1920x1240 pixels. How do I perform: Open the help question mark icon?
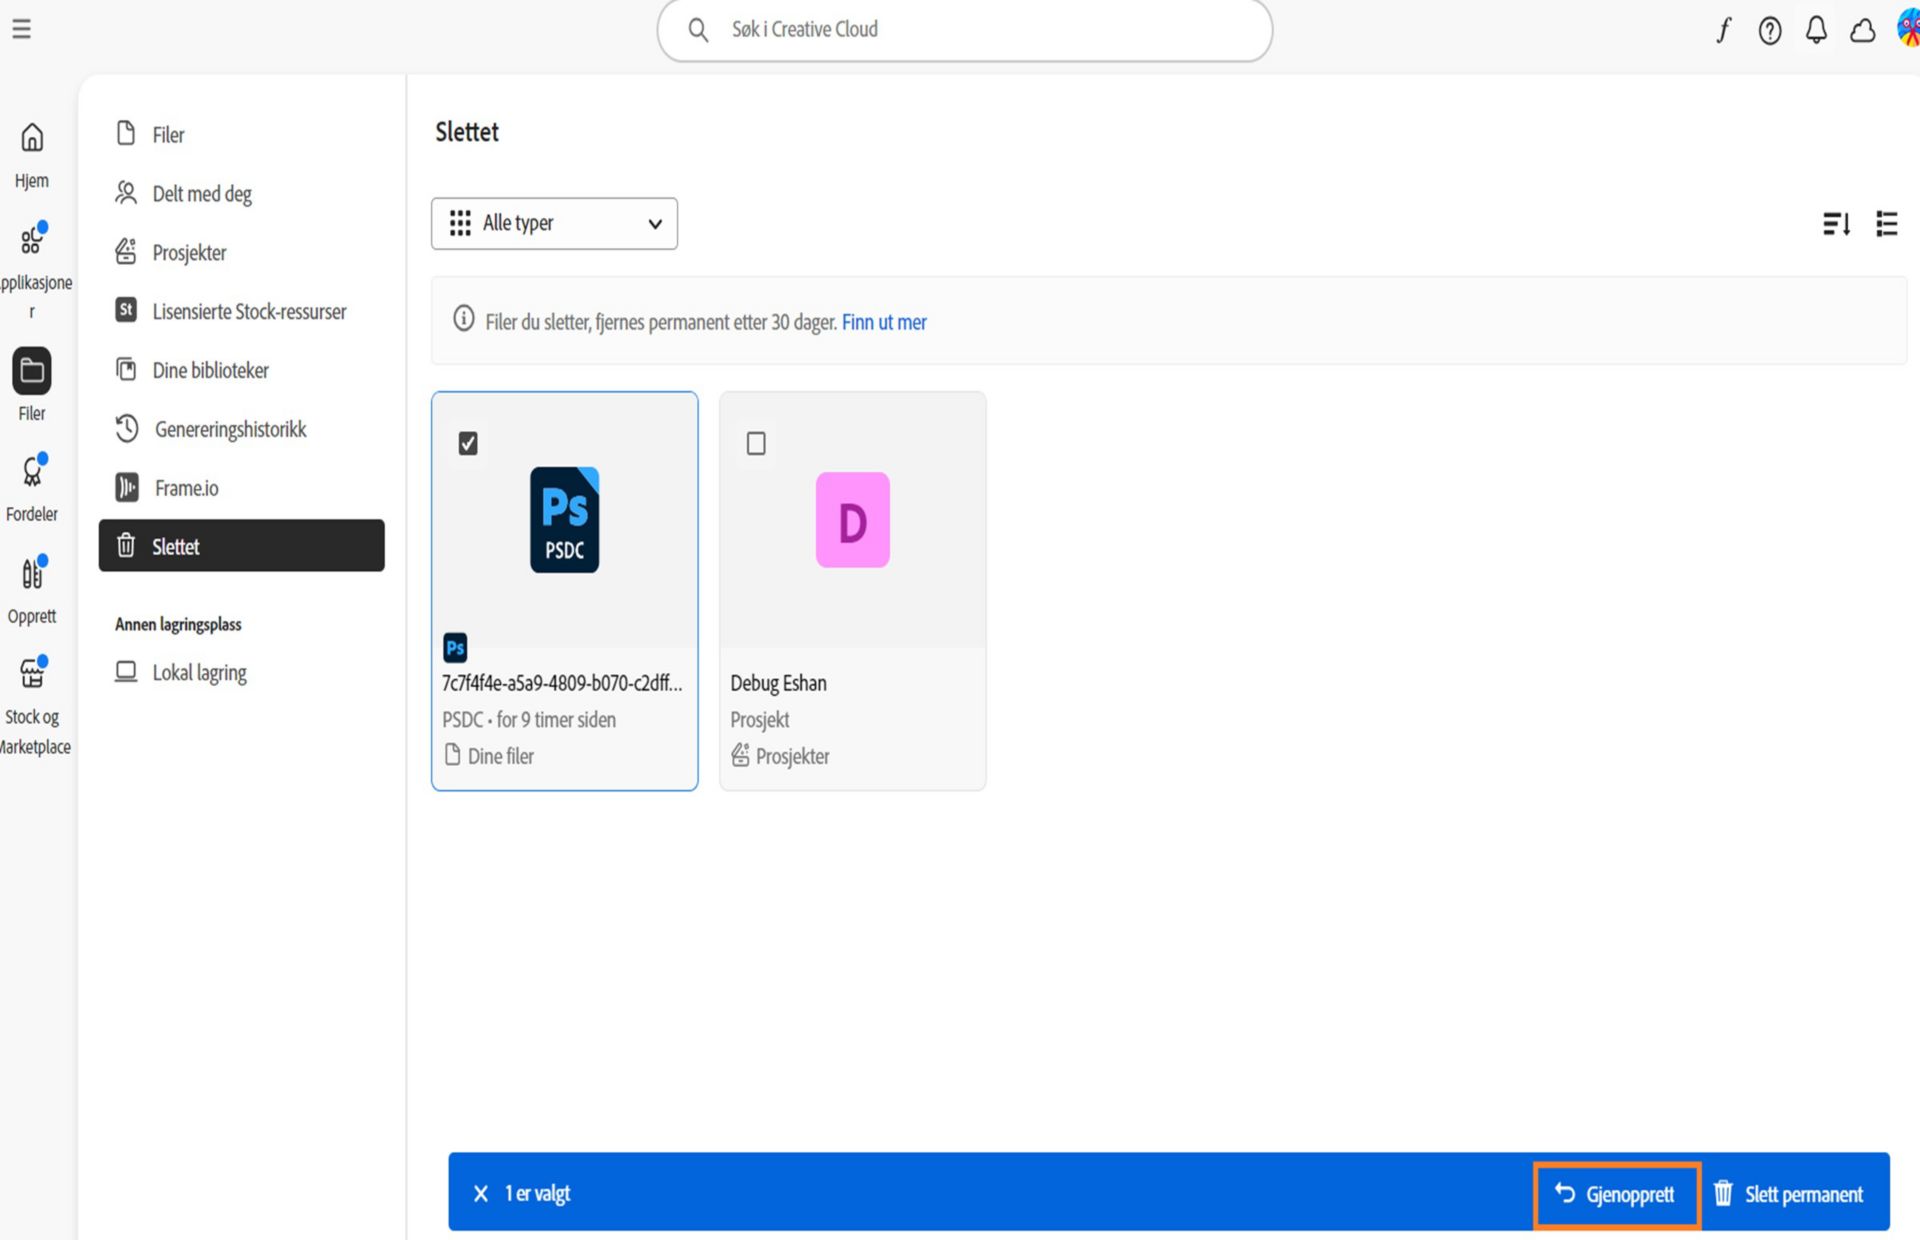[x=1769, y=31]
